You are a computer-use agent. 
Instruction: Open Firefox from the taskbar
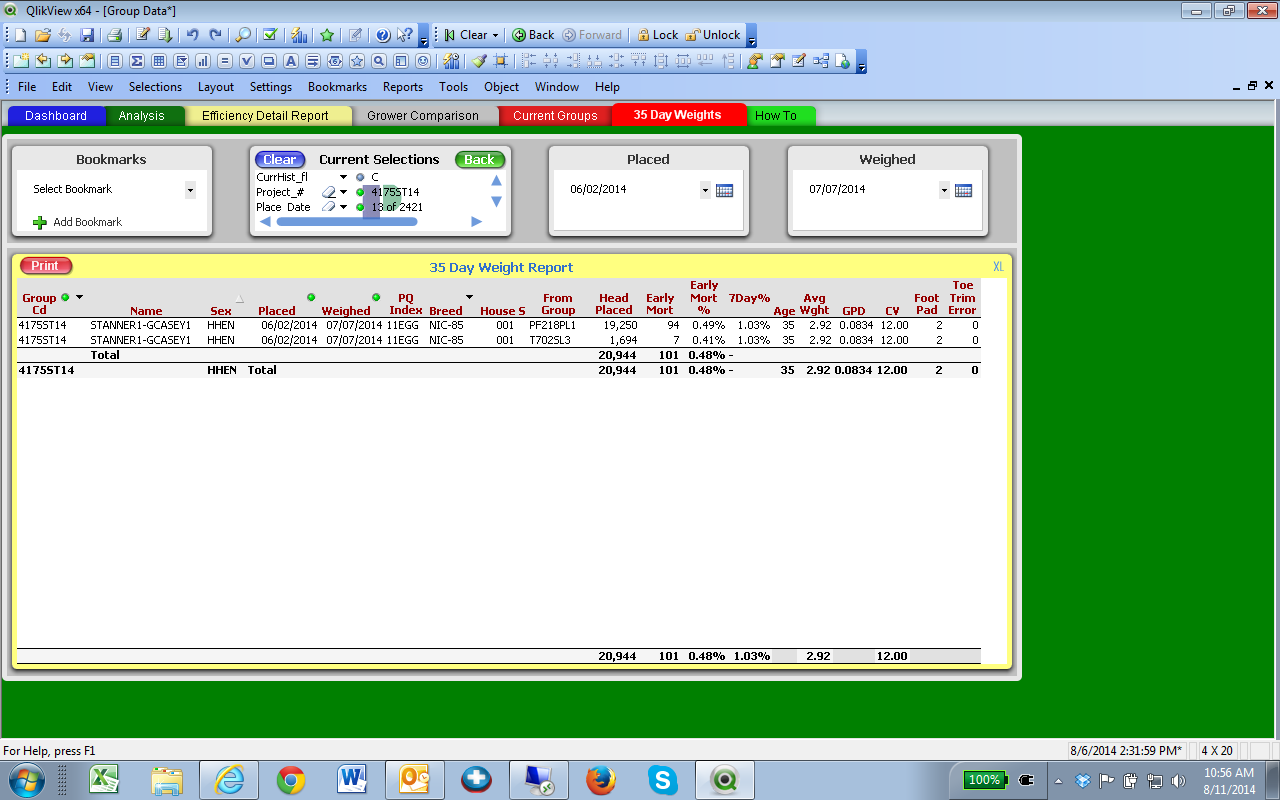(600, 780)
